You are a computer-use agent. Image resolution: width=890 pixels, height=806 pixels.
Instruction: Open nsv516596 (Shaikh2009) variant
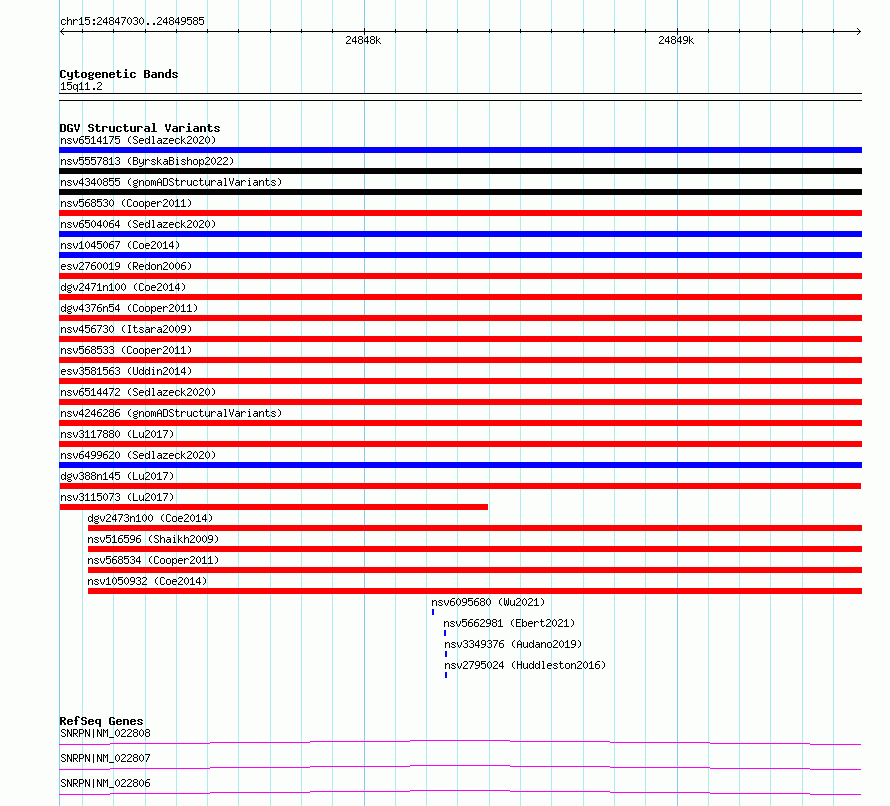[x=153, y=539]
